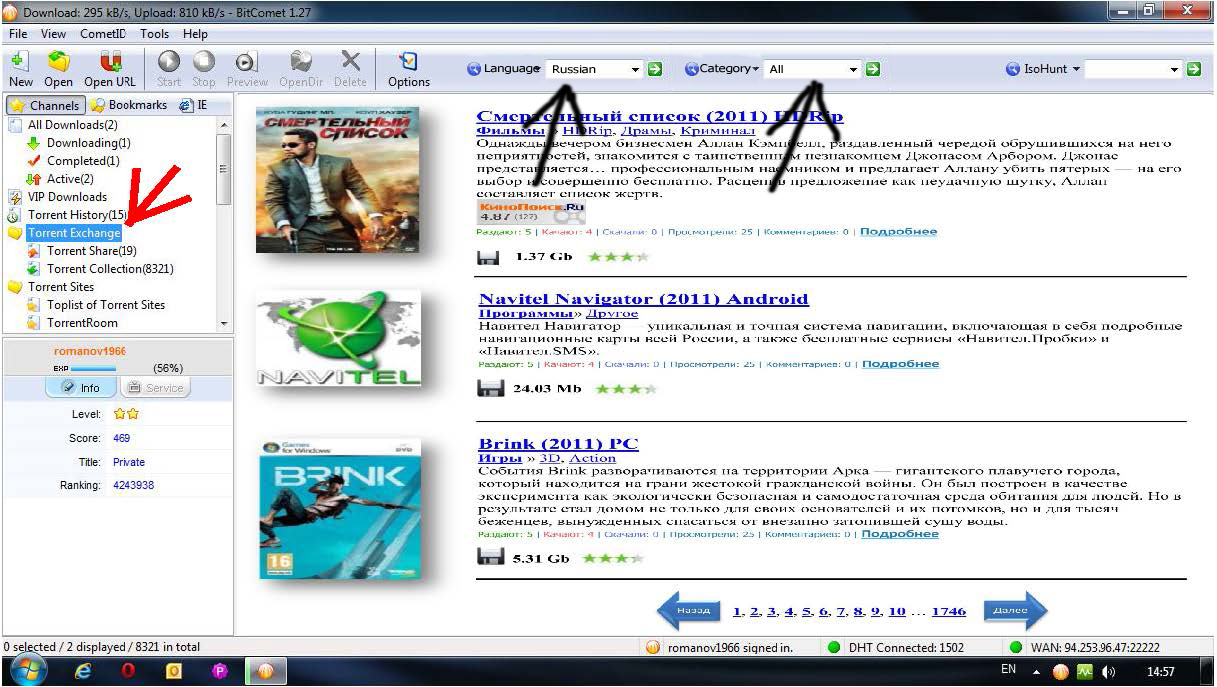Viewport: 1217px width, 687px height.
Task: Select Torrent Exchange in the tree
Action: pos(74,233)
